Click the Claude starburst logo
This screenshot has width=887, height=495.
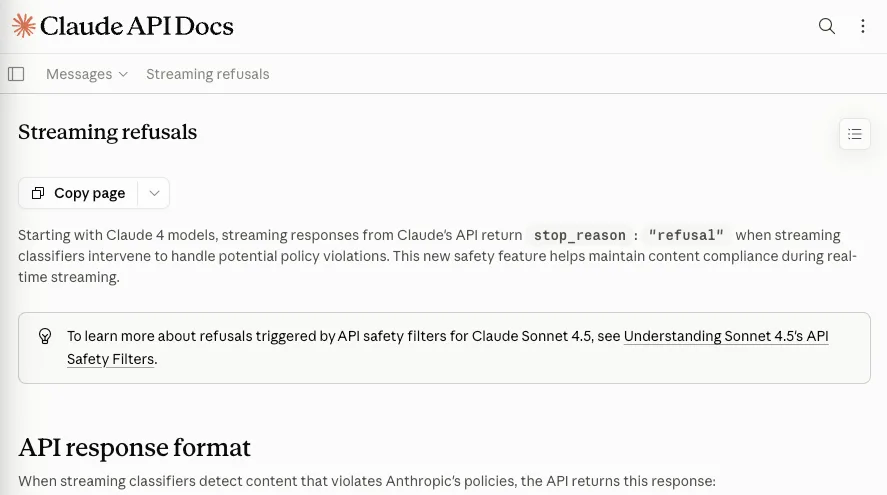point(24,26)
